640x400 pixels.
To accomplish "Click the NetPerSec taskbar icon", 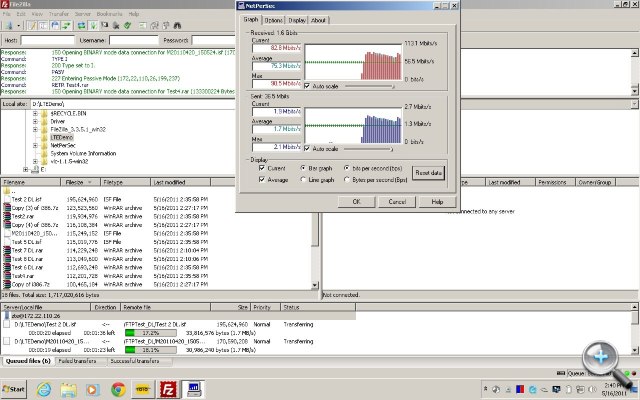I will point(193,389).
